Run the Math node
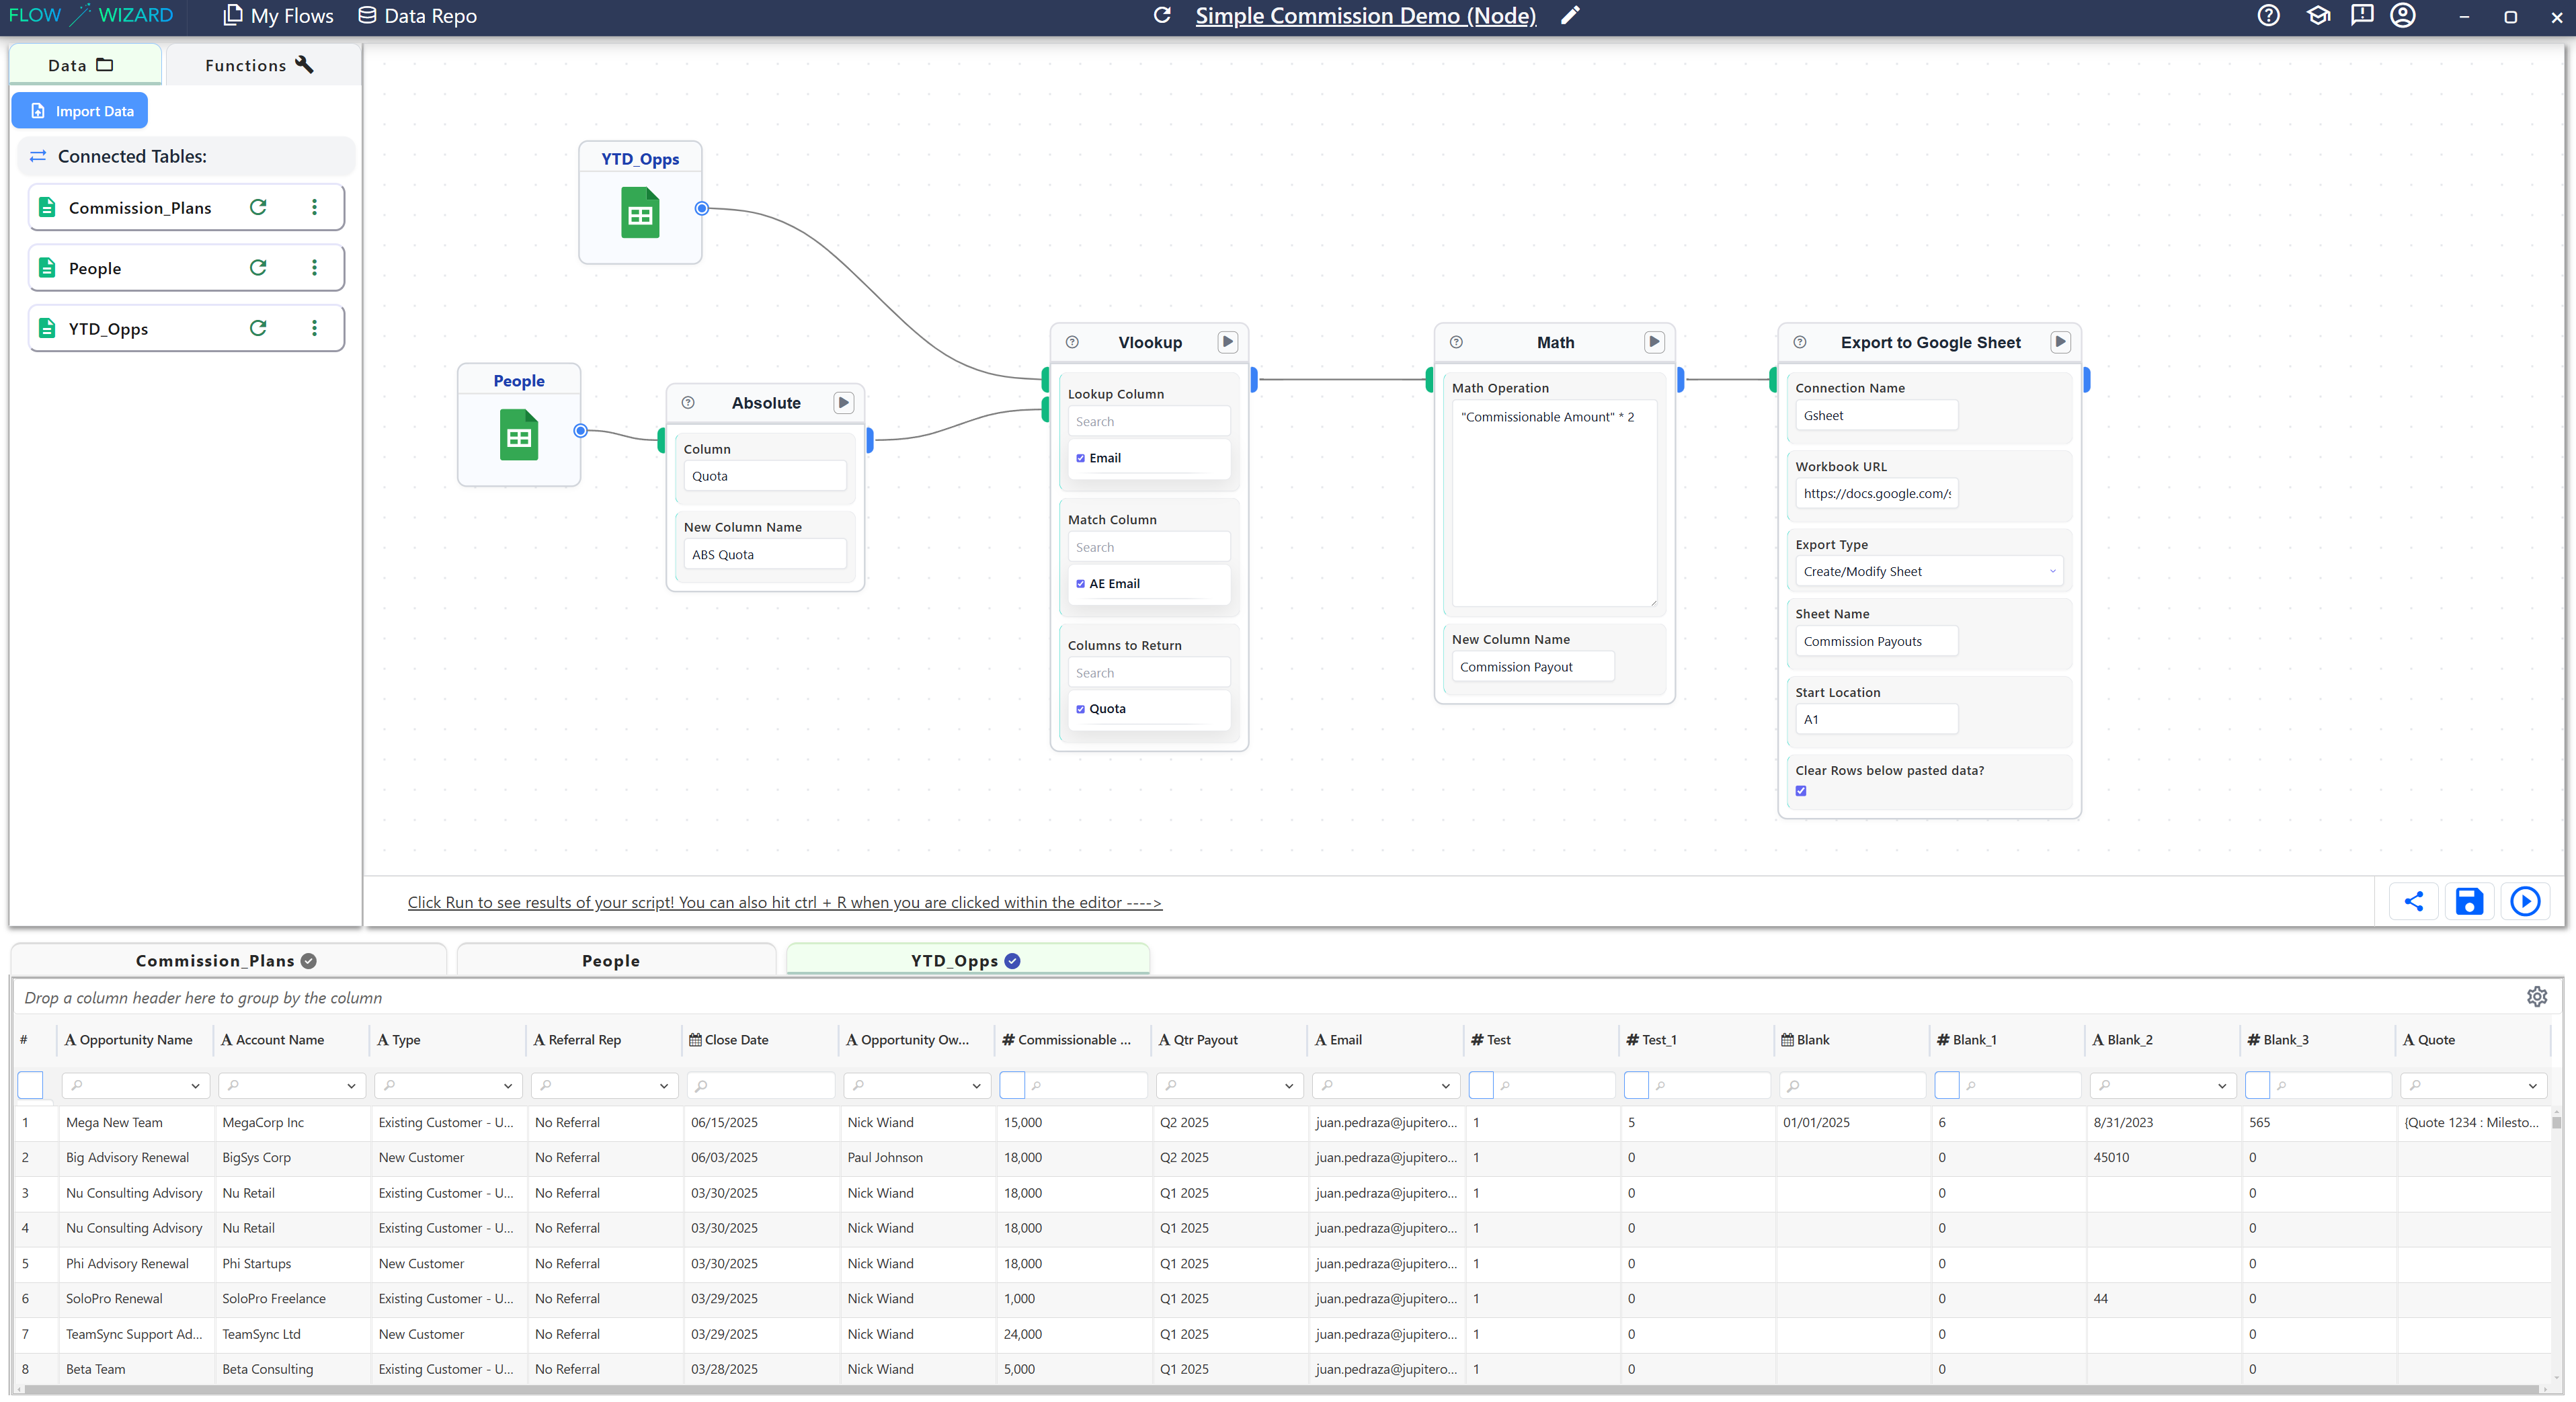 click(1654, 342)
